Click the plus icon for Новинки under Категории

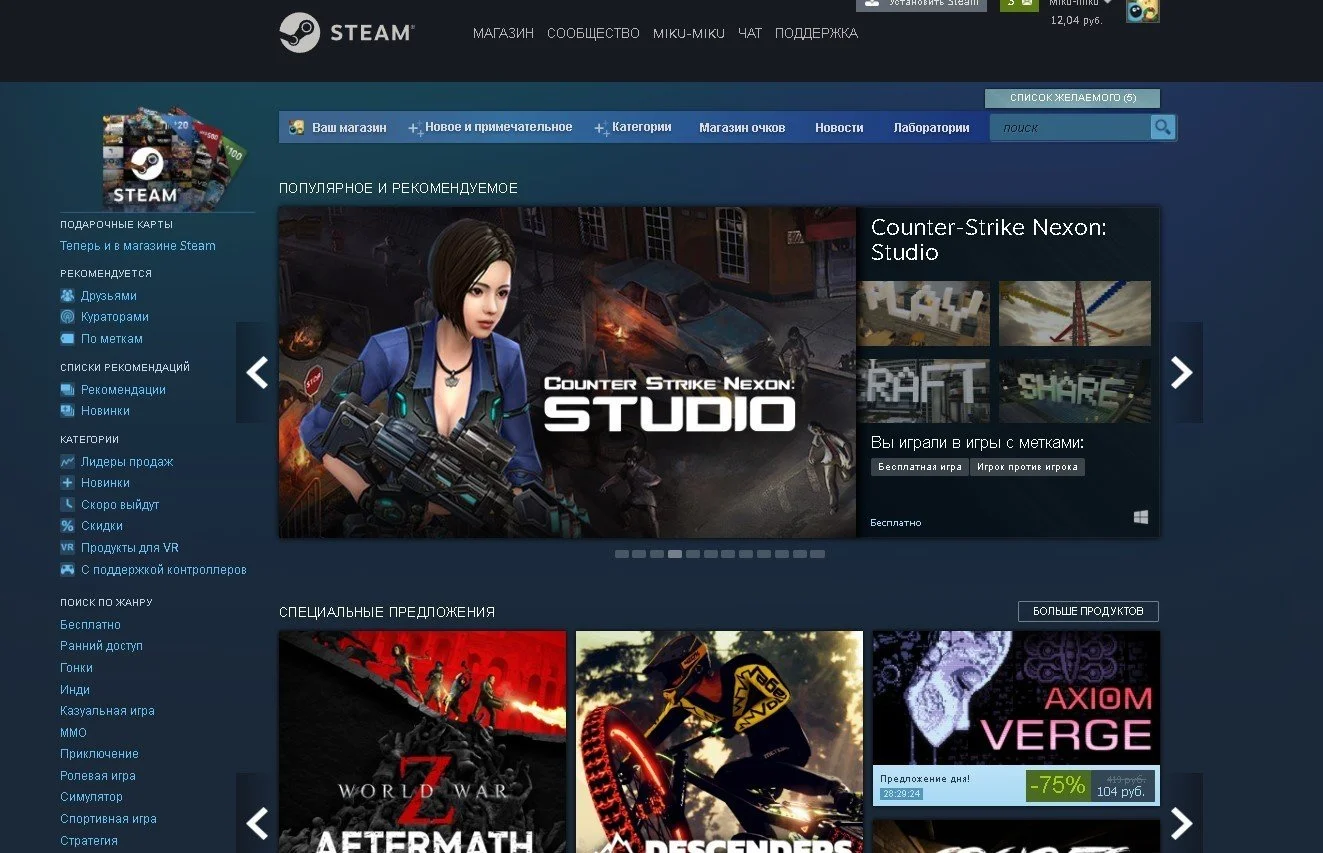pyautogui.click(x=67, y=483)
